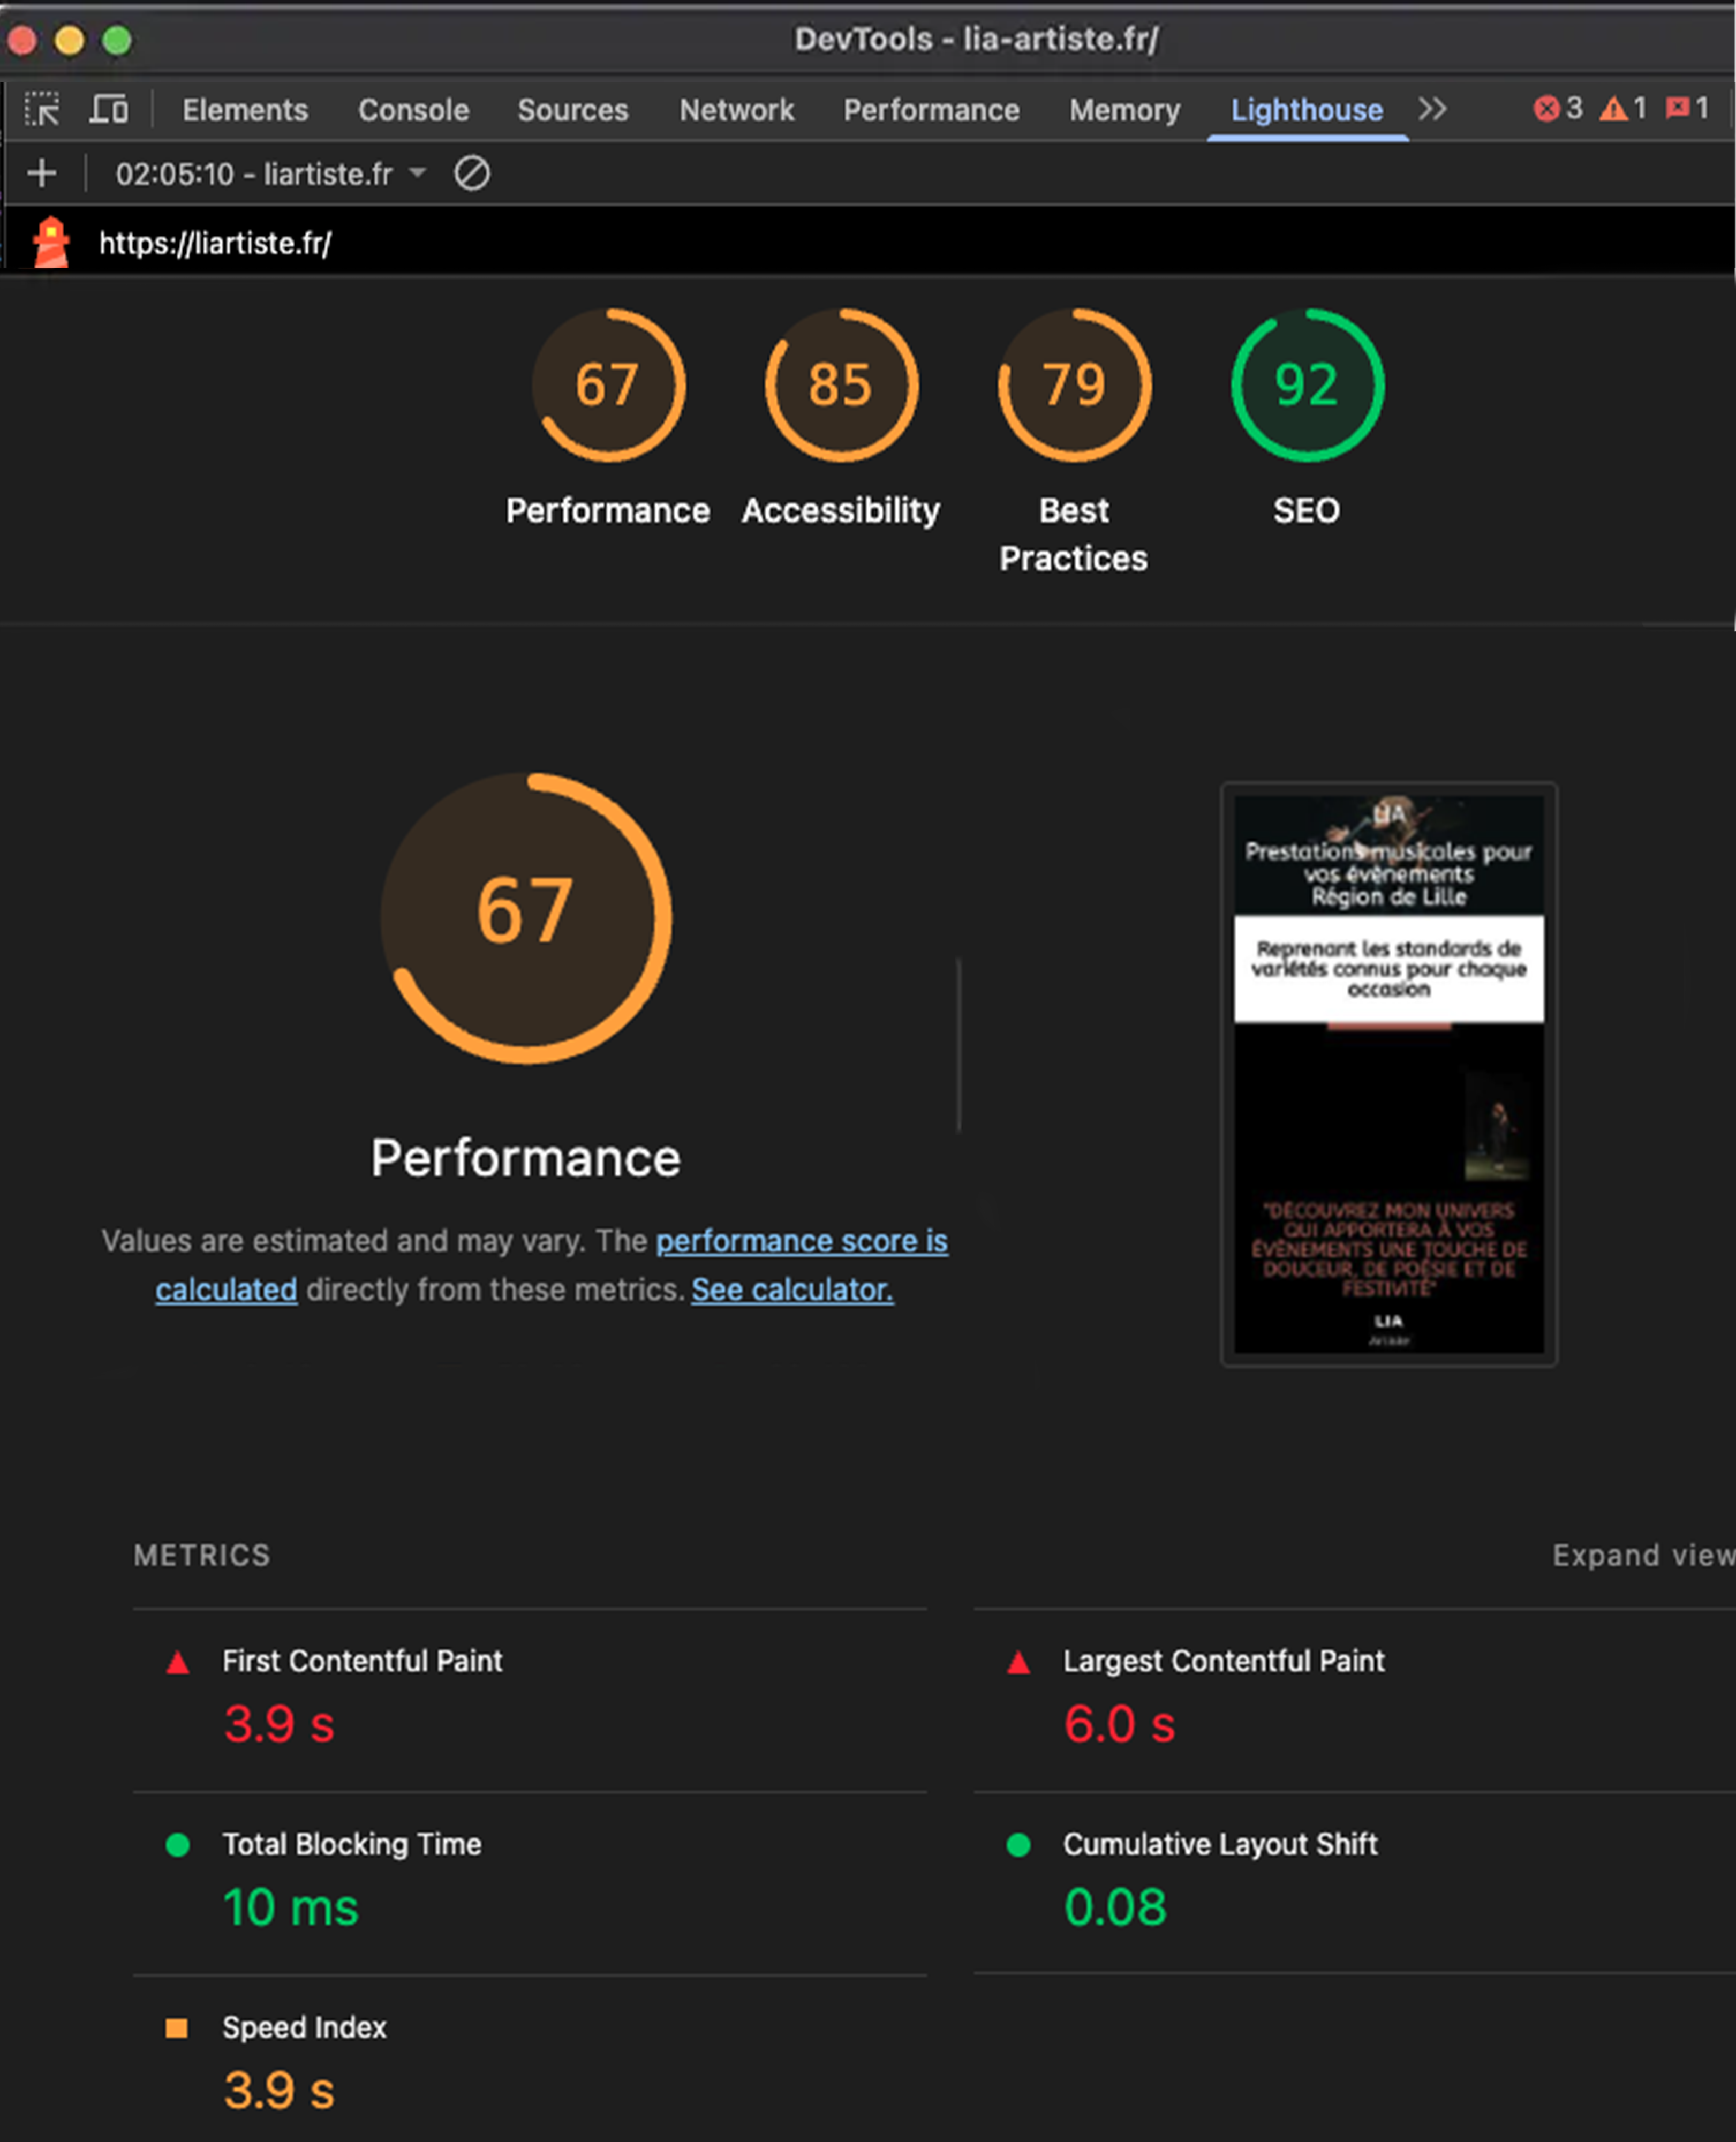
Task: Click the inspect element selector icon
Action: pyautogui.click(x=42, y=109)
